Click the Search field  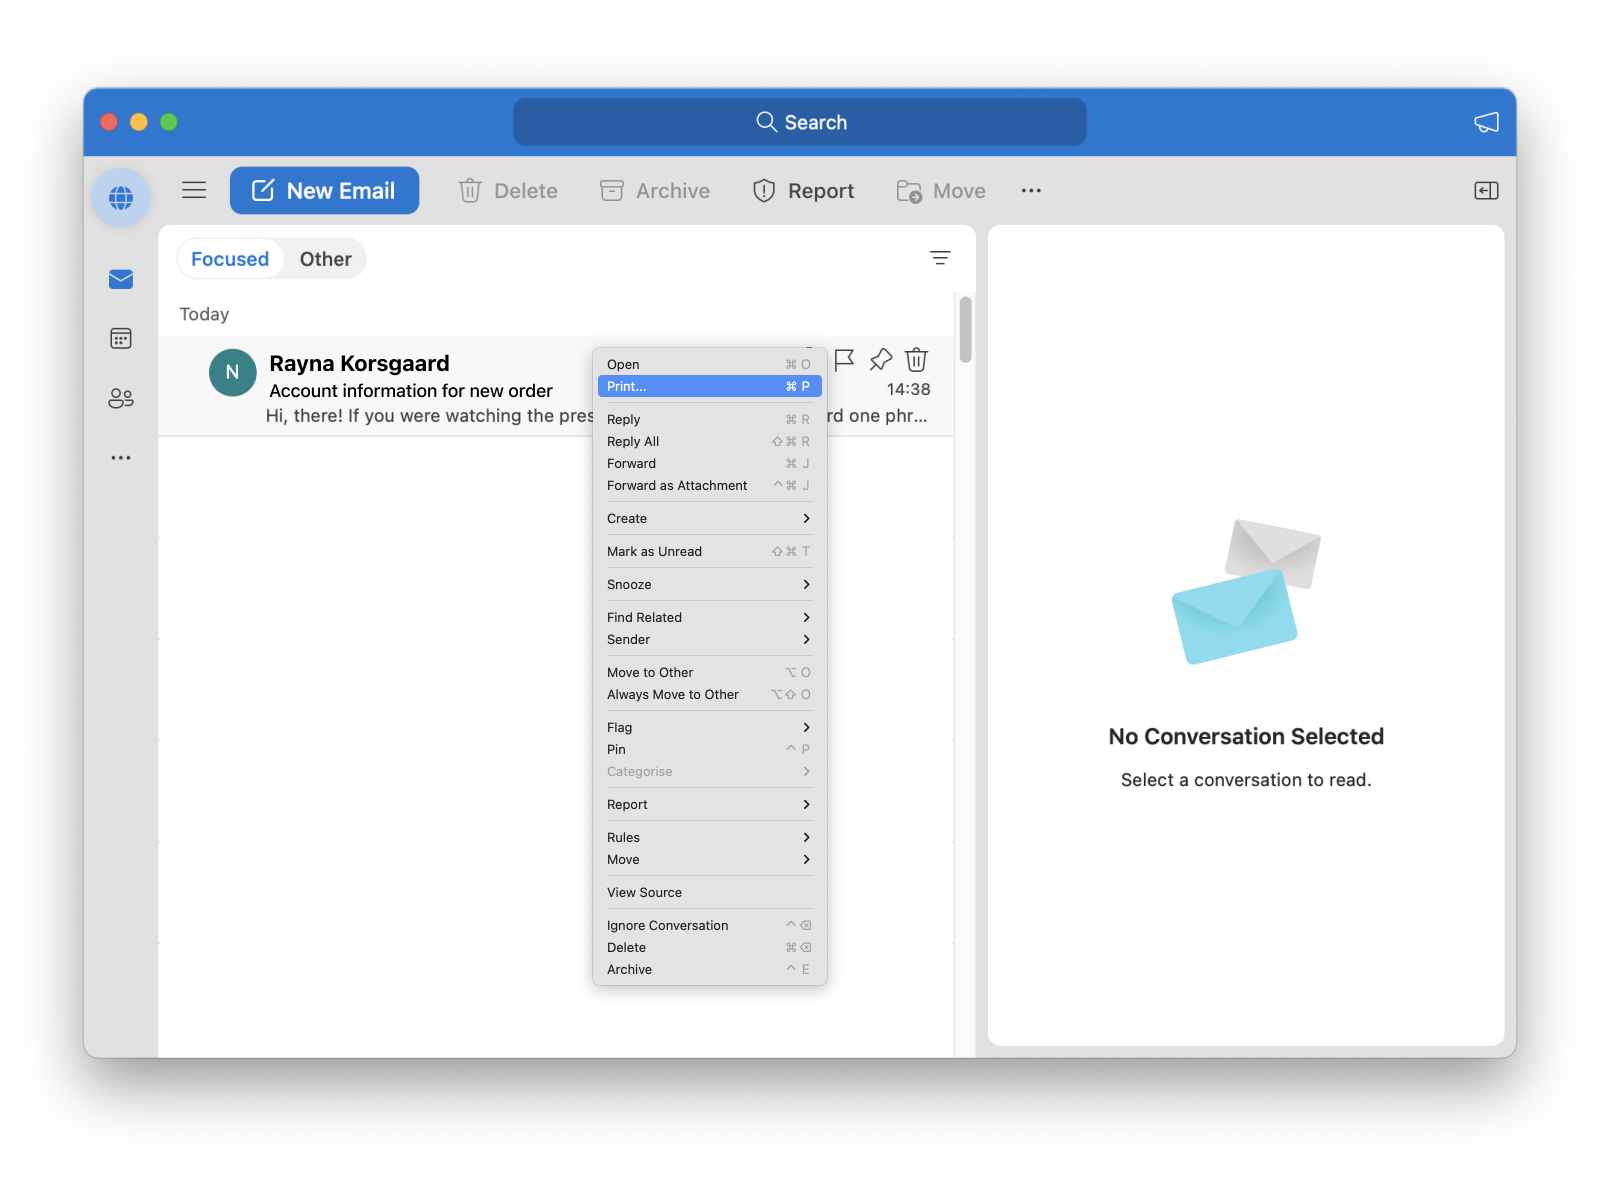point(799,121)
